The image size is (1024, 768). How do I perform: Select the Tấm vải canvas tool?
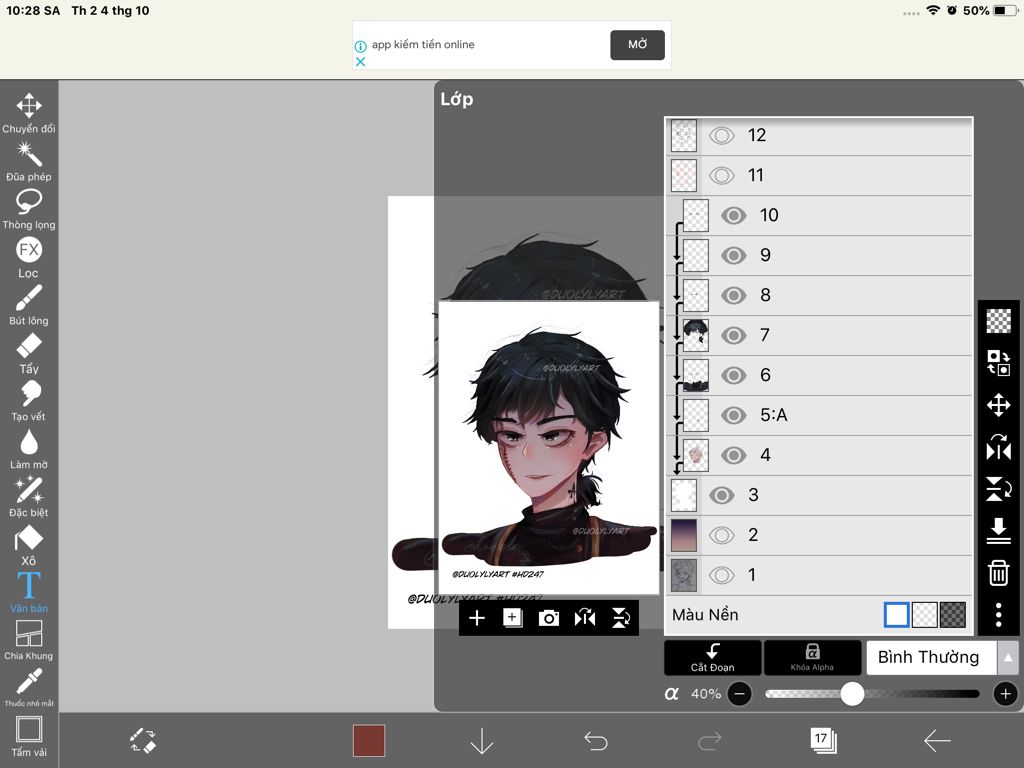pyautogui.click(x=29, y=737)
